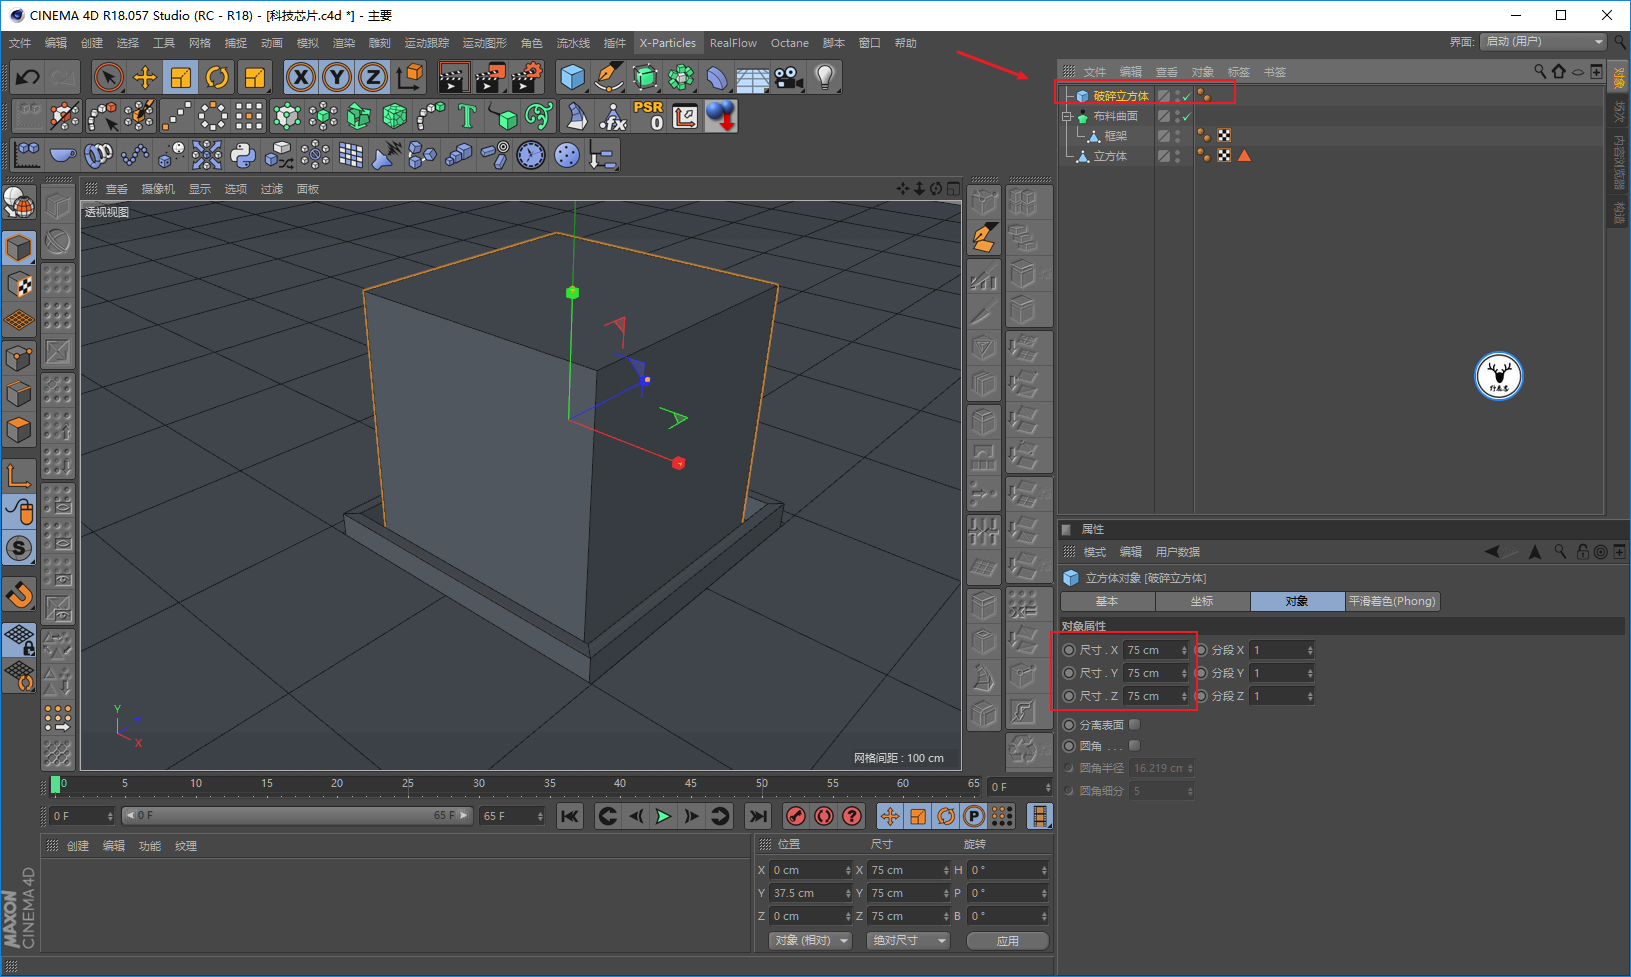Switch to 坐标 attribute tab
This screenshot has height=977, width=1631.
coord(1202,601)
